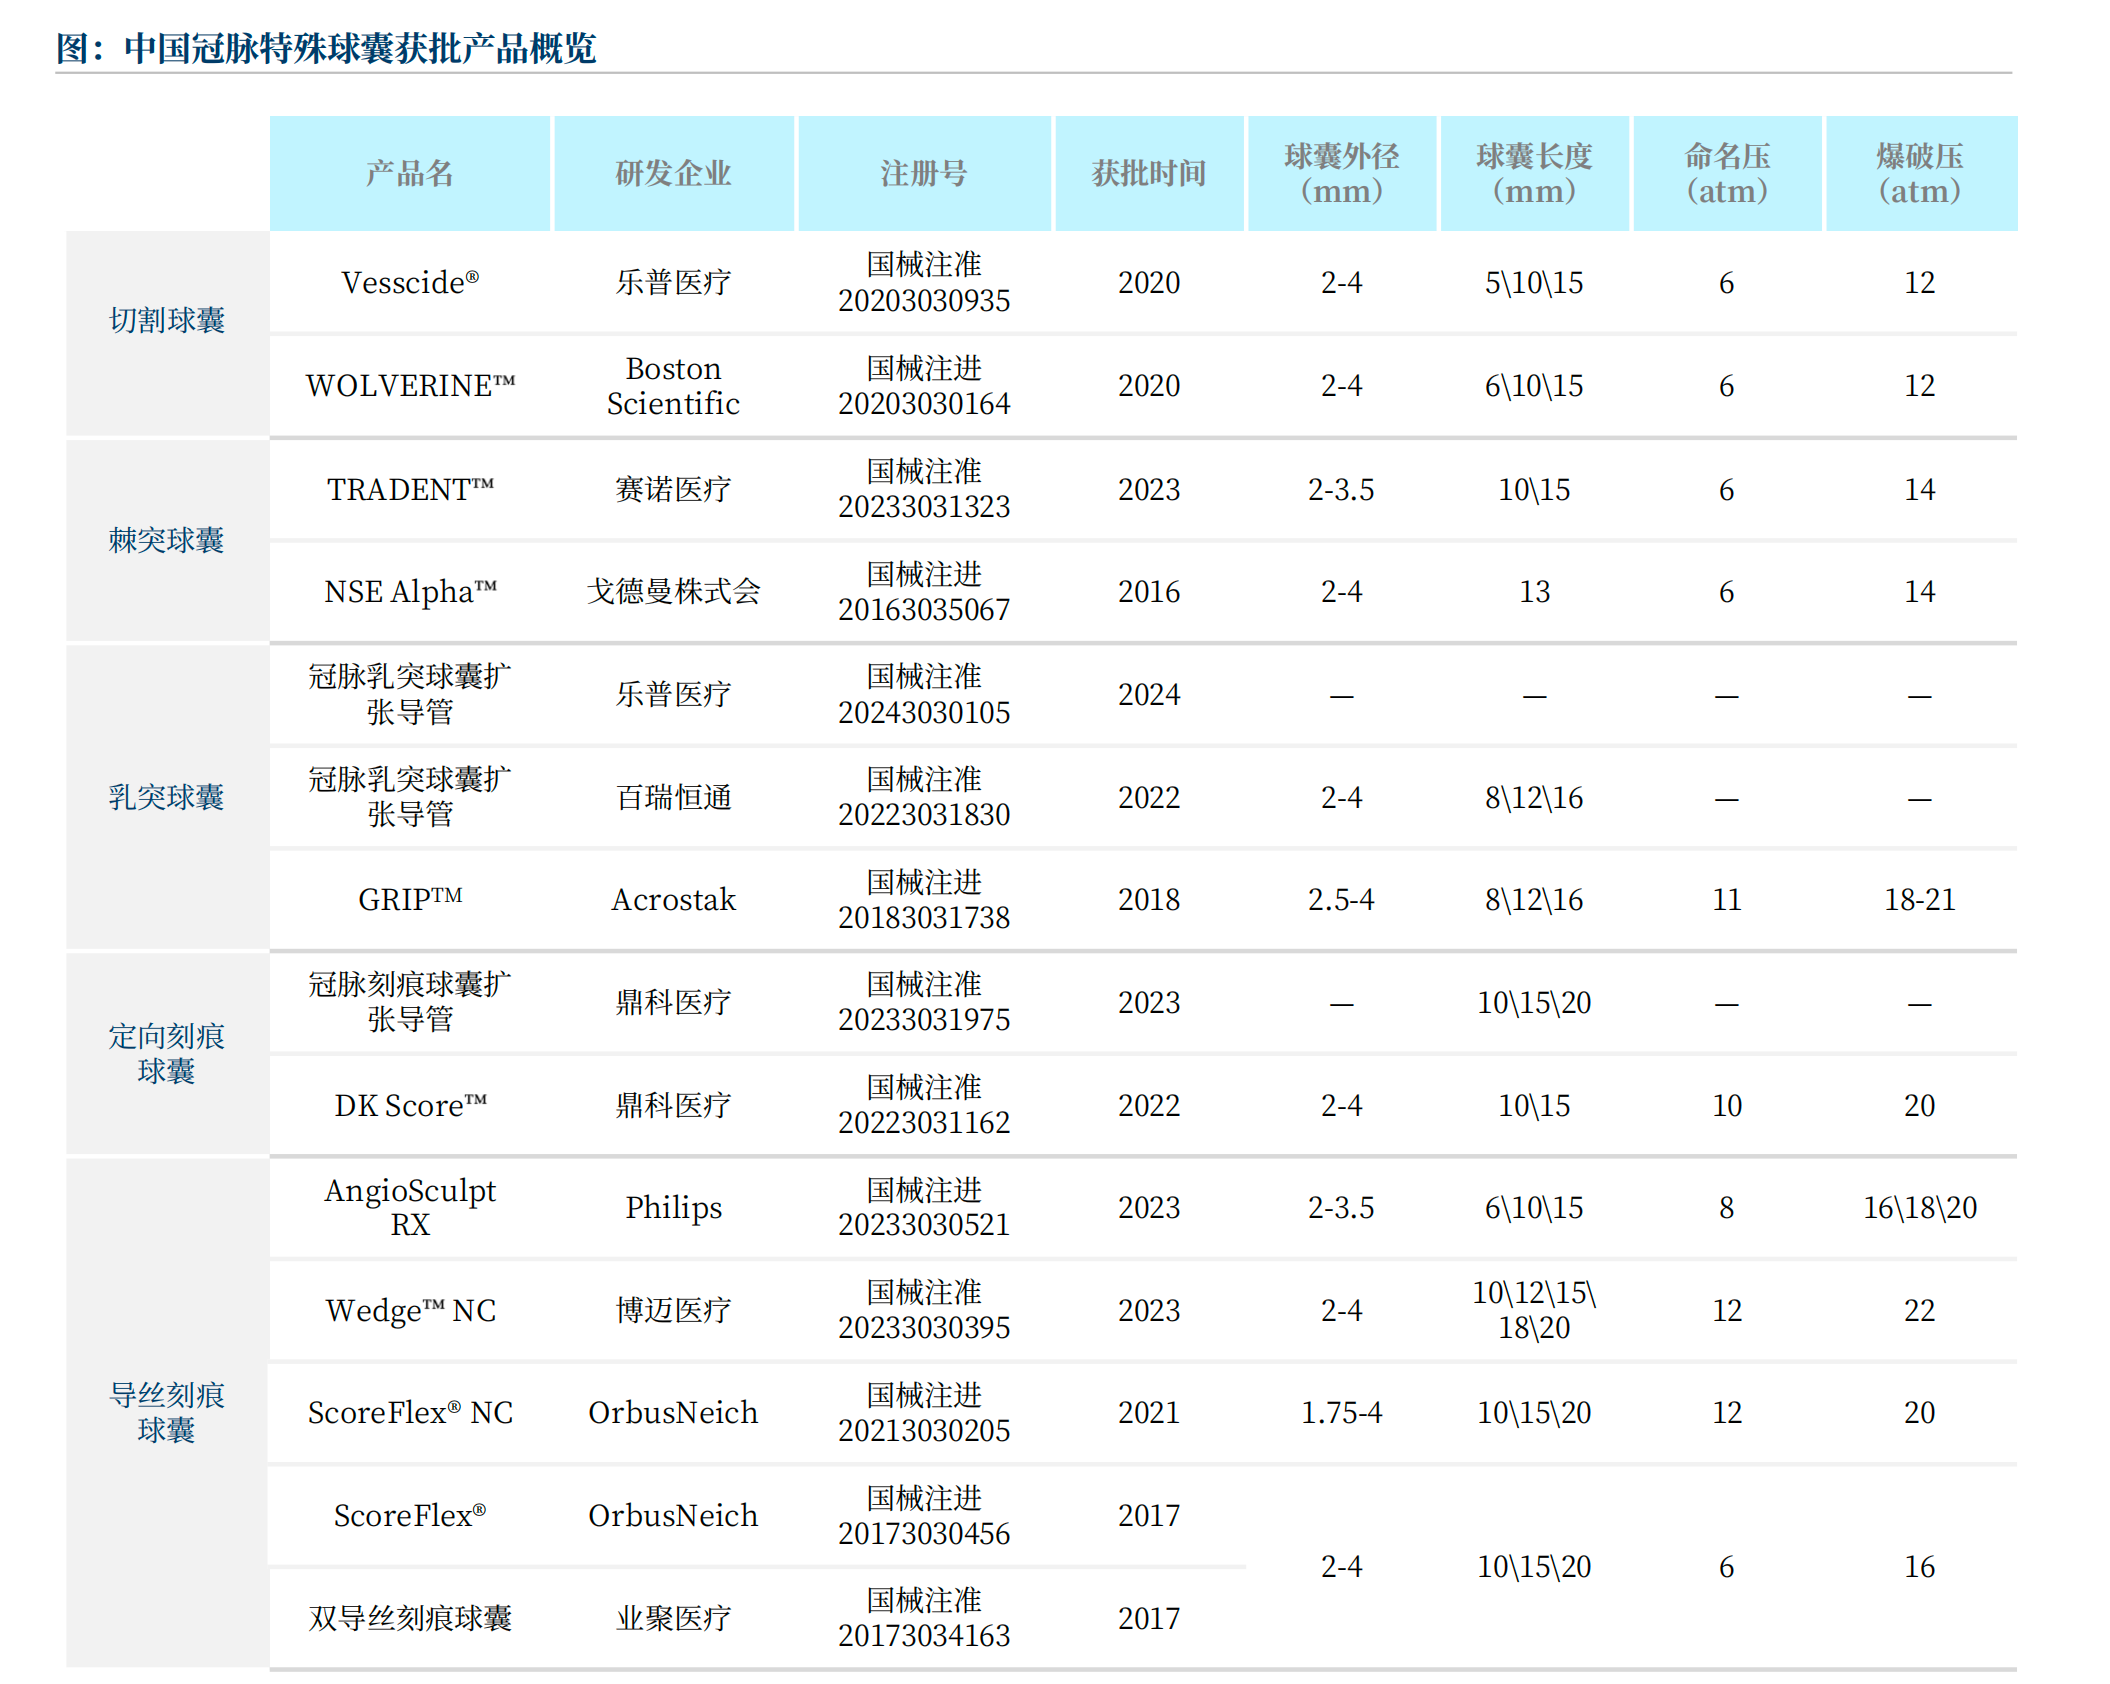The width and height of the screenshot is (2110, 1684).
Task: Click the 棘突球囊 category cell
Action: [x=166, y=540]
